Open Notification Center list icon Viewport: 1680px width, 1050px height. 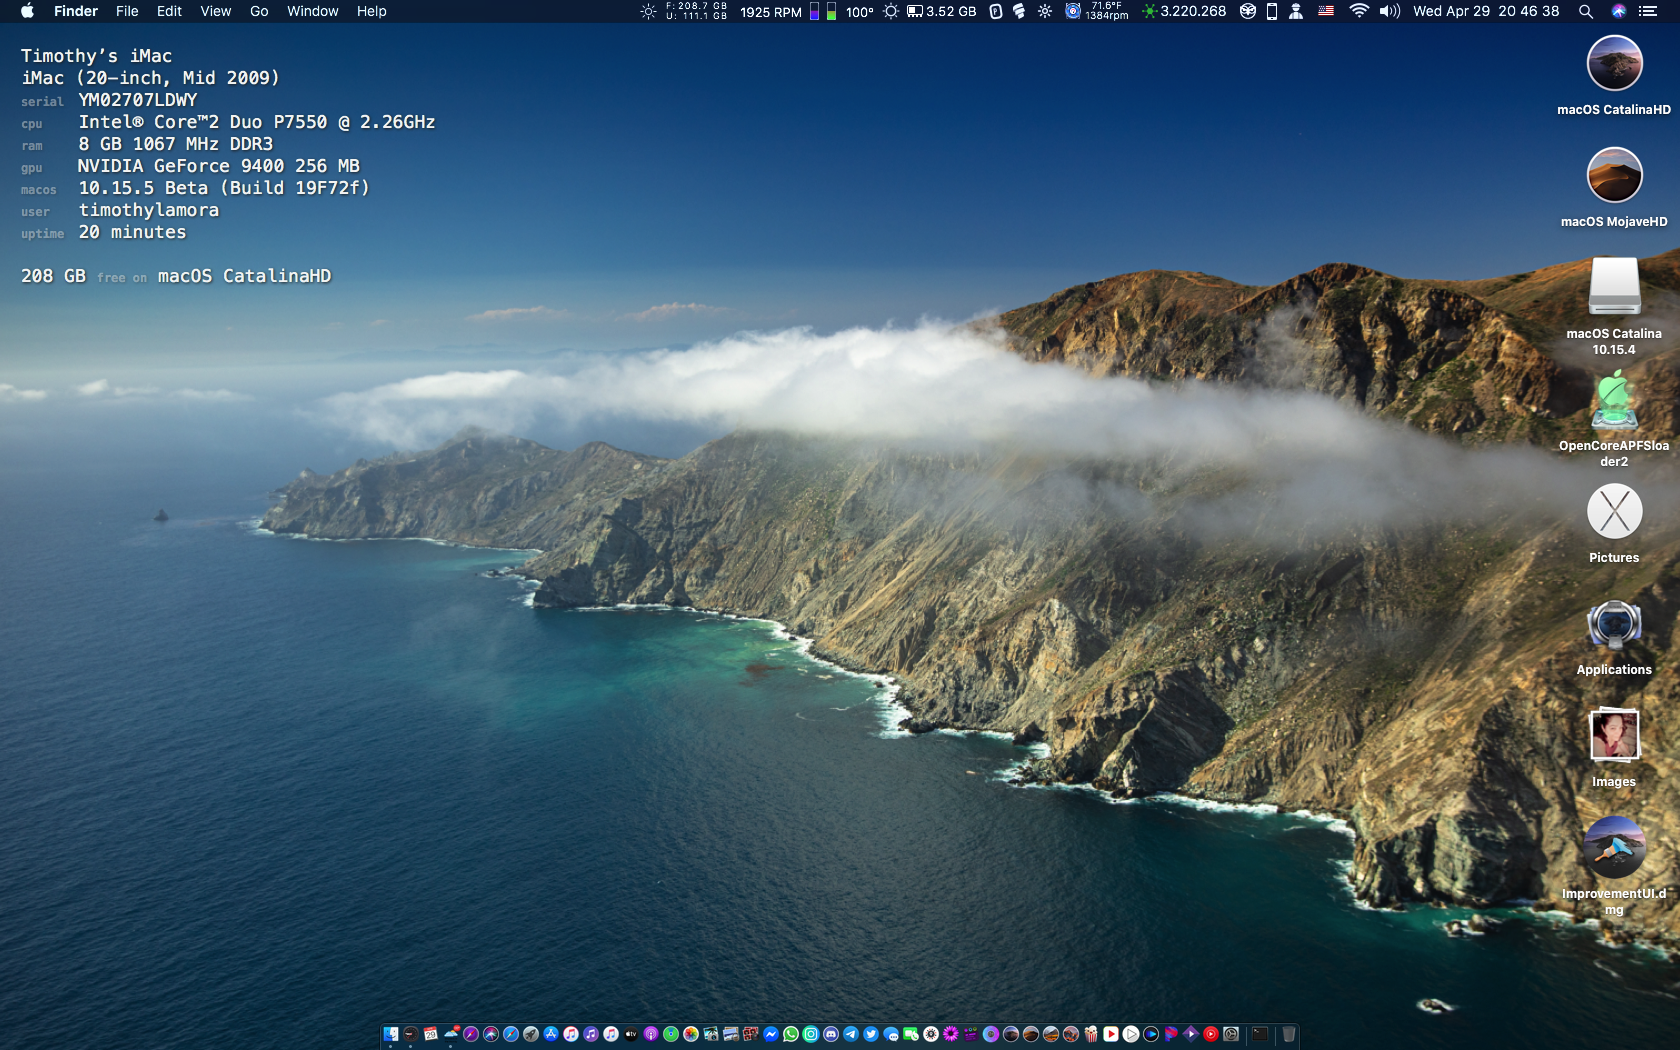1648,11
